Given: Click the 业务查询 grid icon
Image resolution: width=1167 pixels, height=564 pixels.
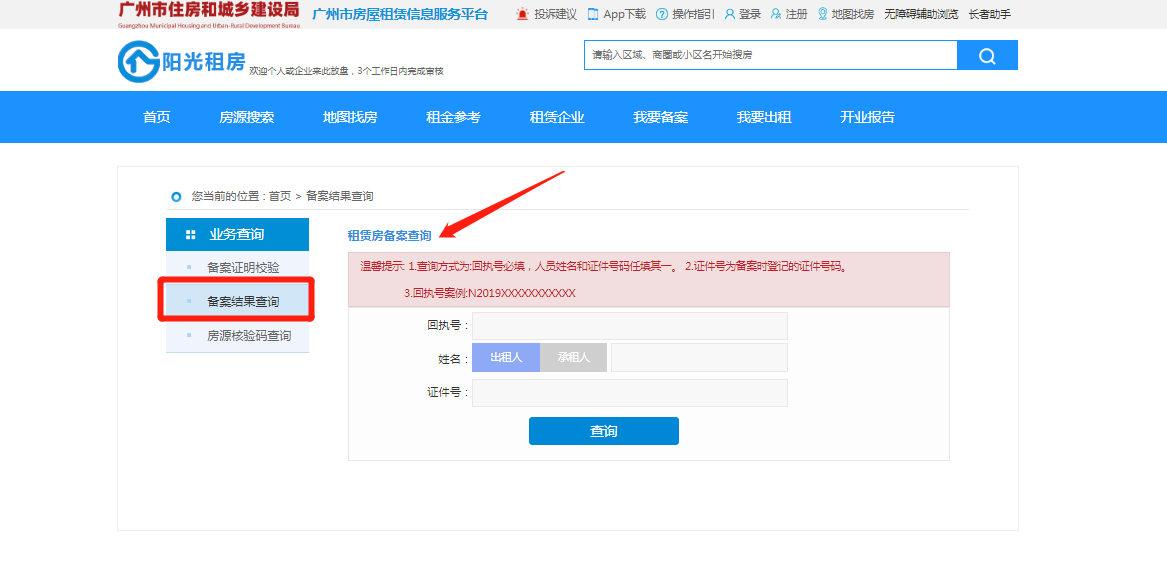Looking at the screenshot, I should pos(191,234).
